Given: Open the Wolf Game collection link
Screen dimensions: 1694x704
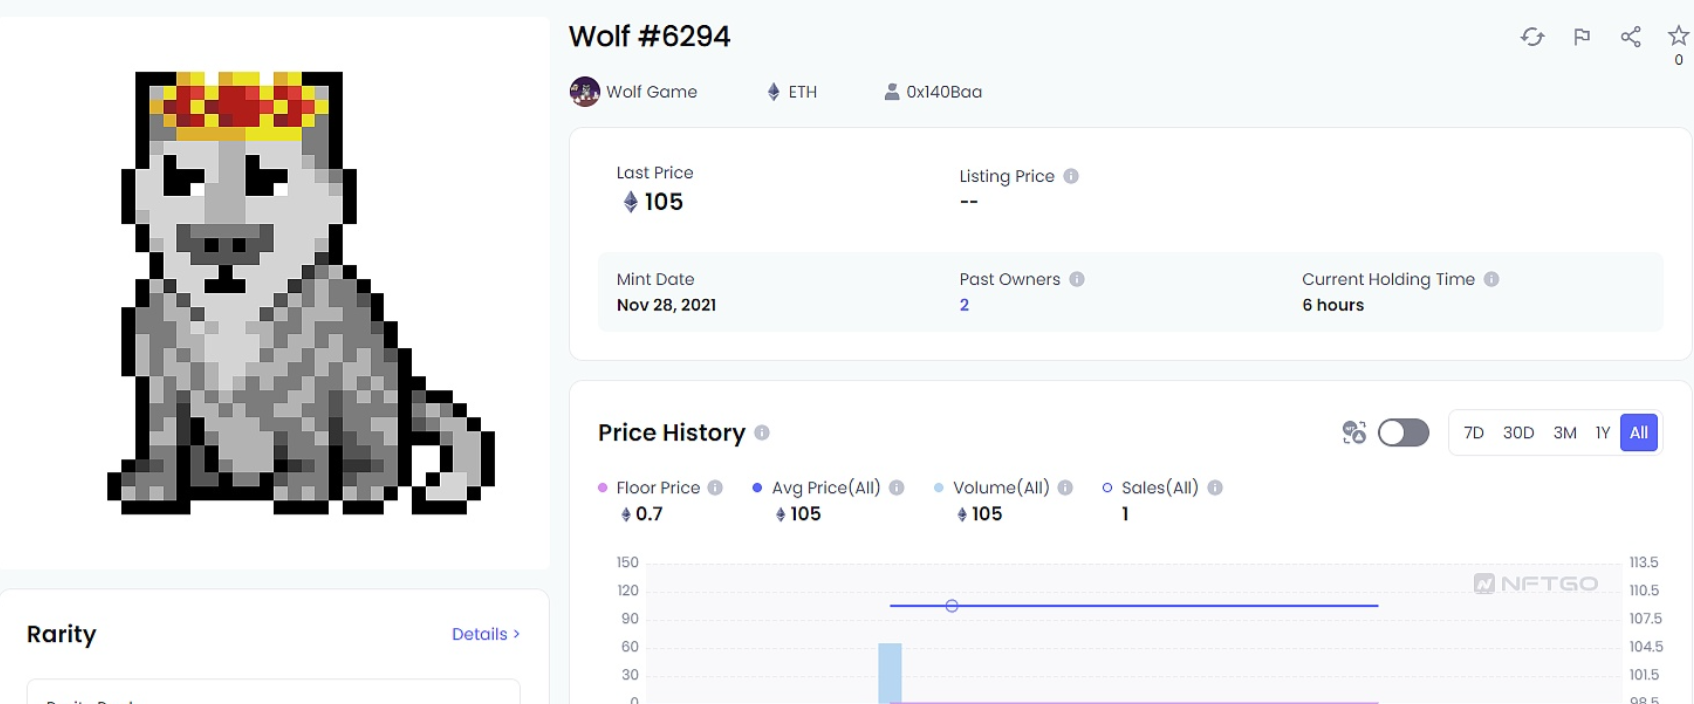Looking at the screenshot, I should [650, 92].
